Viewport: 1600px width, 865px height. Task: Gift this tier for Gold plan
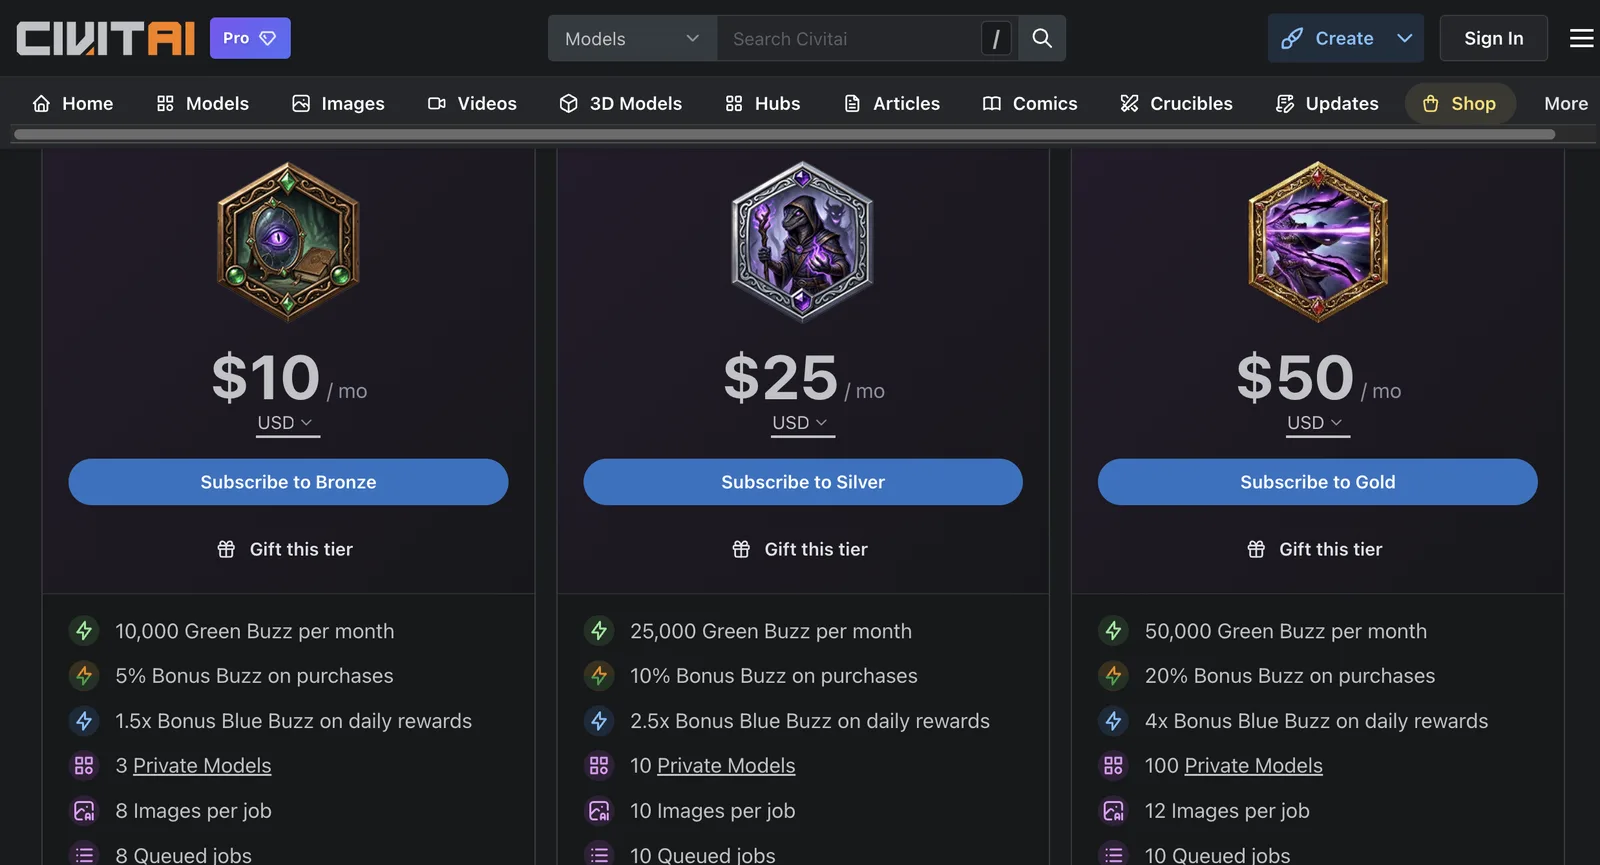1316,549
